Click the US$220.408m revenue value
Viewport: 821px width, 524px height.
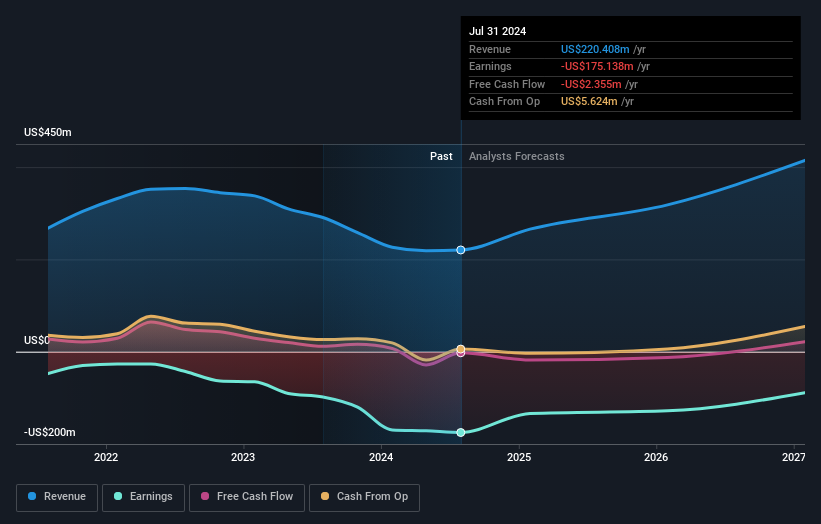pyautogui.click(x=595, y=49)
